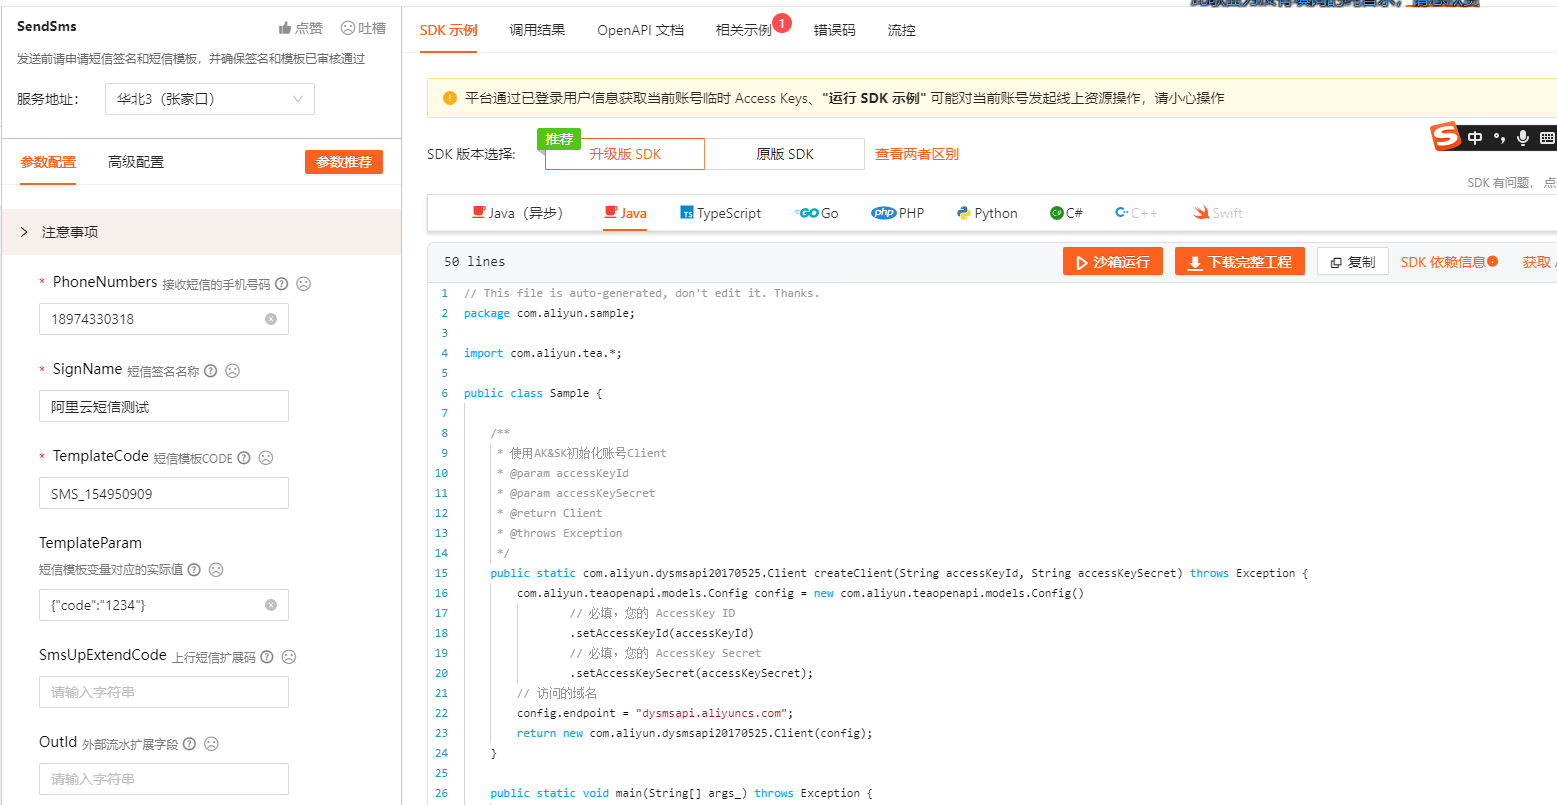Select the 升级版 SDK version option
This screenshot has height=805, width=1557.
(x=625, y=154)
